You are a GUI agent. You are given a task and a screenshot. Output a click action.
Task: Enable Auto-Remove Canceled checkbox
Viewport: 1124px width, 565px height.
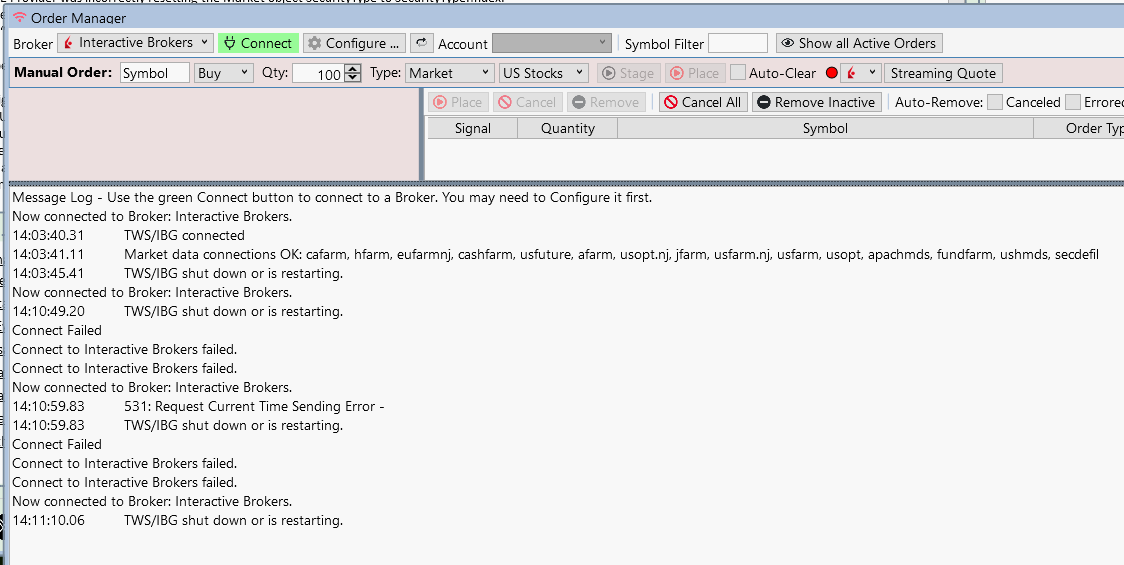pos(995,102)
